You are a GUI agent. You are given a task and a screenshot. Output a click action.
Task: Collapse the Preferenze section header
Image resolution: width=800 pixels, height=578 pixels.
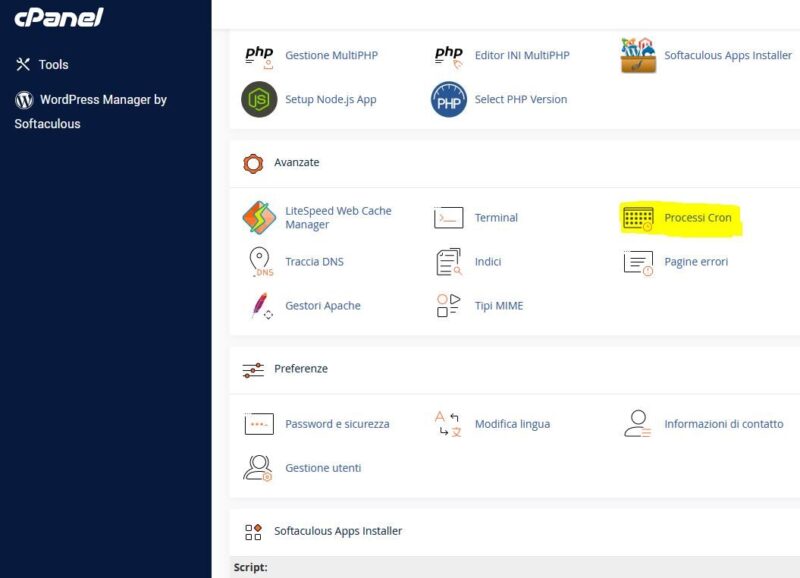[515, 369]
